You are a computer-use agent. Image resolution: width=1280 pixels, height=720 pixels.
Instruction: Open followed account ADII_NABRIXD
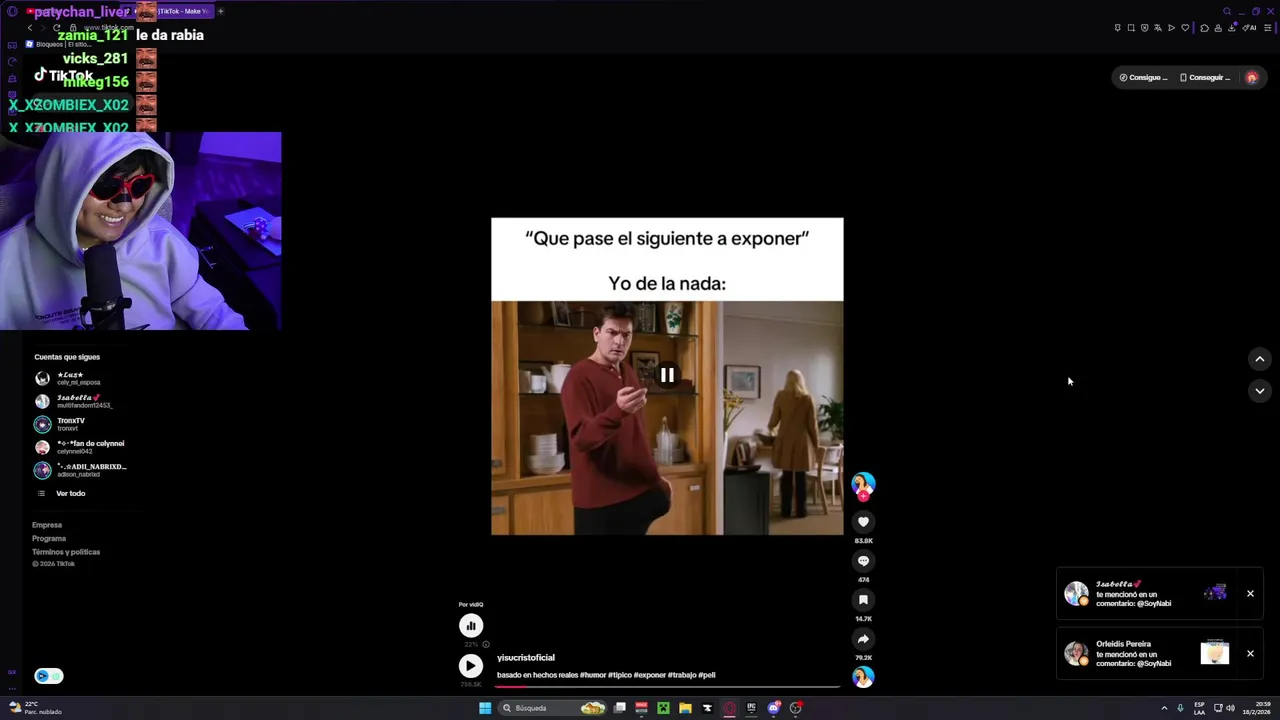pos(80,470)
